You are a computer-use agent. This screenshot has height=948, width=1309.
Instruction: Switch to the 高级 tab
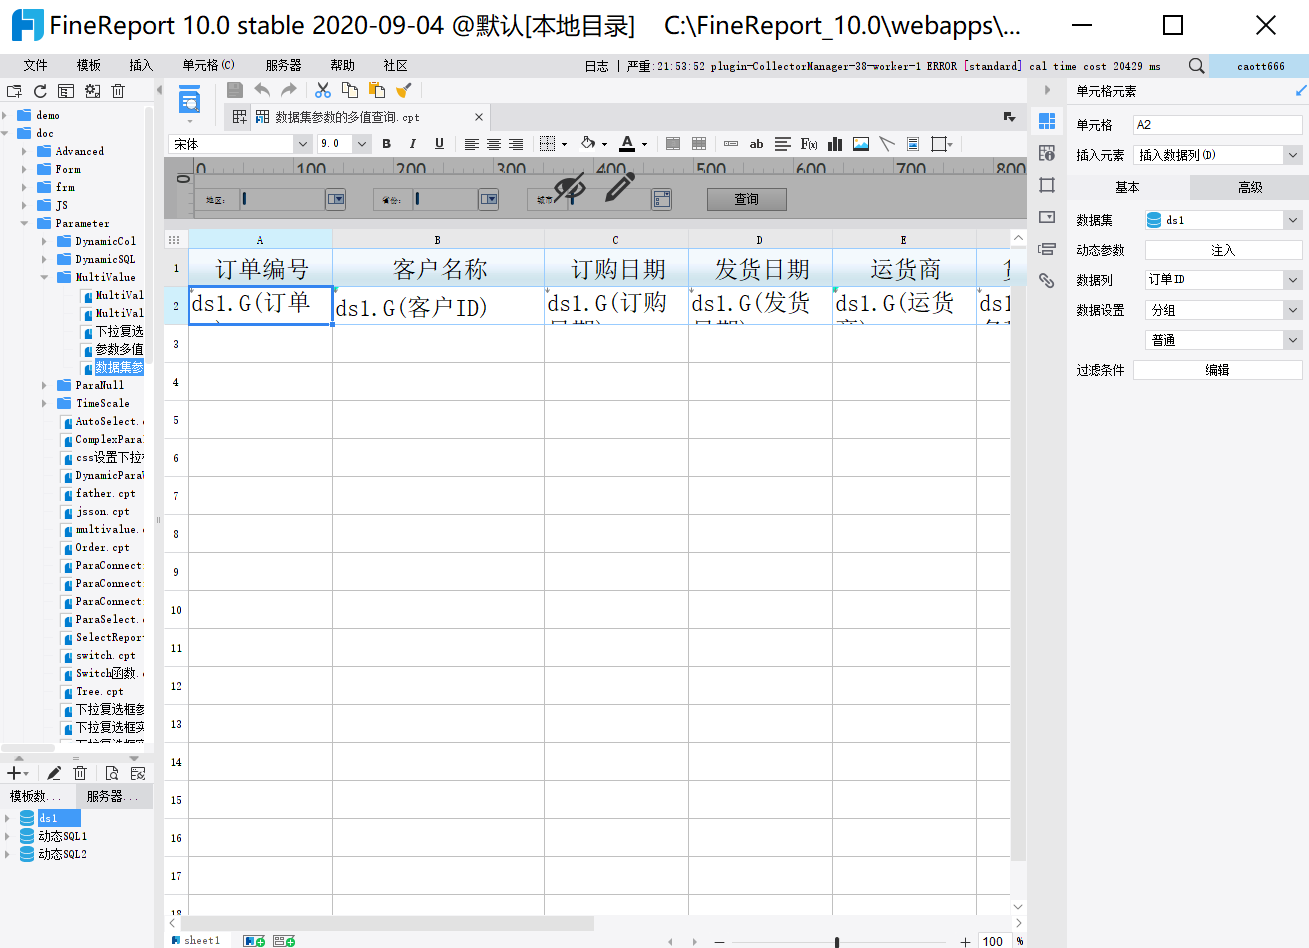(x=1250, y=187)
